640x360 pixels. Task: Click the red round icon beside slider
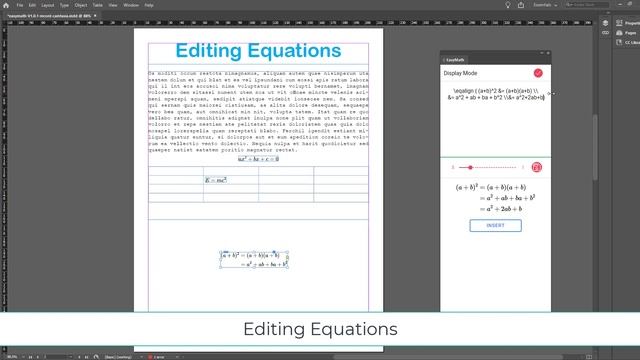536,167
